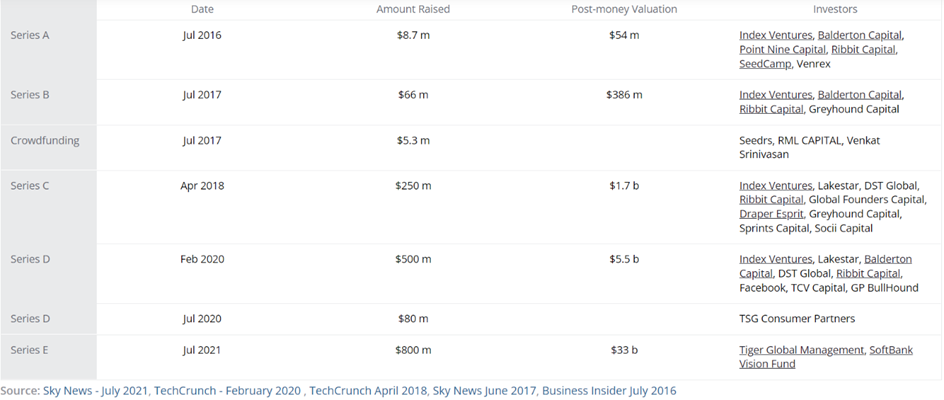Open Draper Esprit investor link

point(772,214)
